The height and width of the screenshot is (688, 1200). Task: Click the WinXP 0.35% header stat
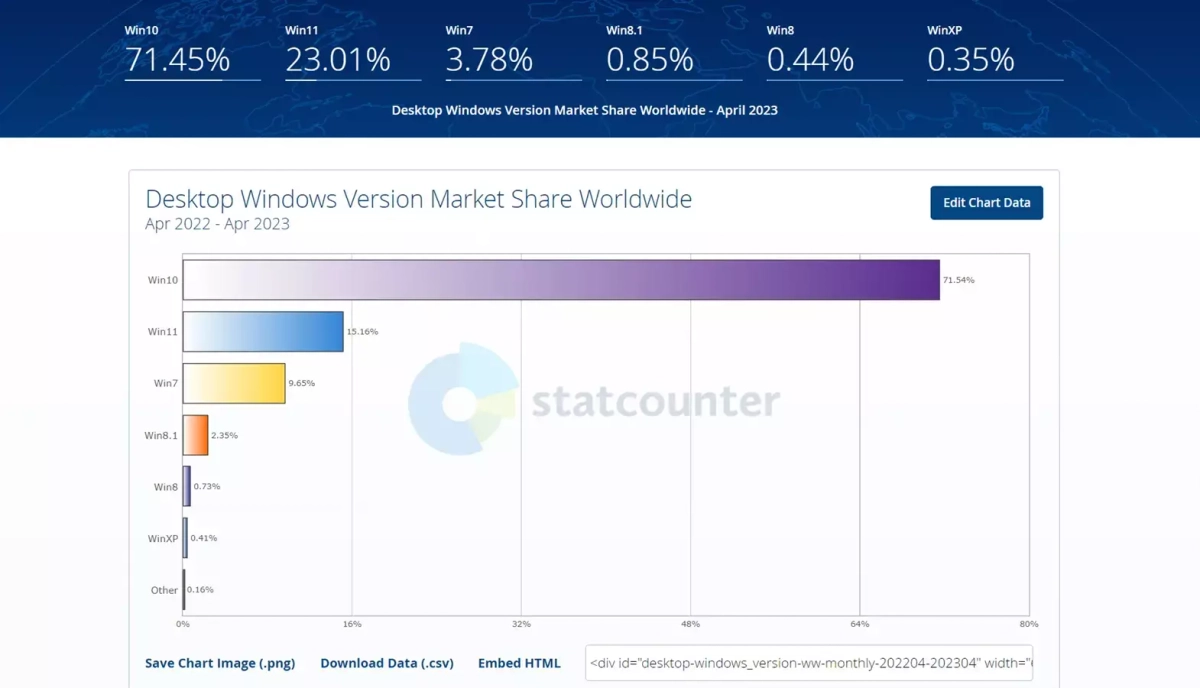(x=971, y=59)
